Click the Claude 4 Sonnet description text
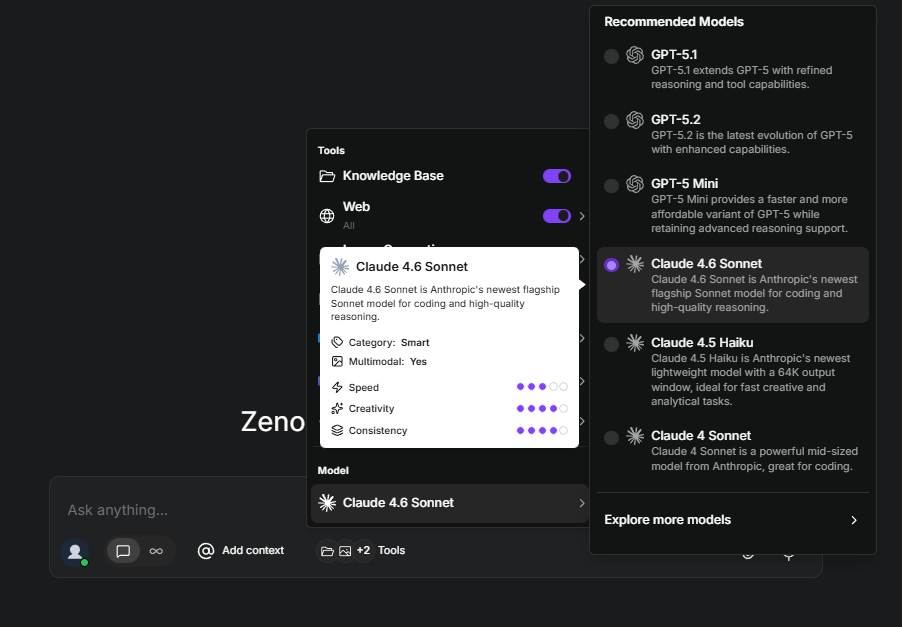902x627 pixels. [x=755, y=459]
